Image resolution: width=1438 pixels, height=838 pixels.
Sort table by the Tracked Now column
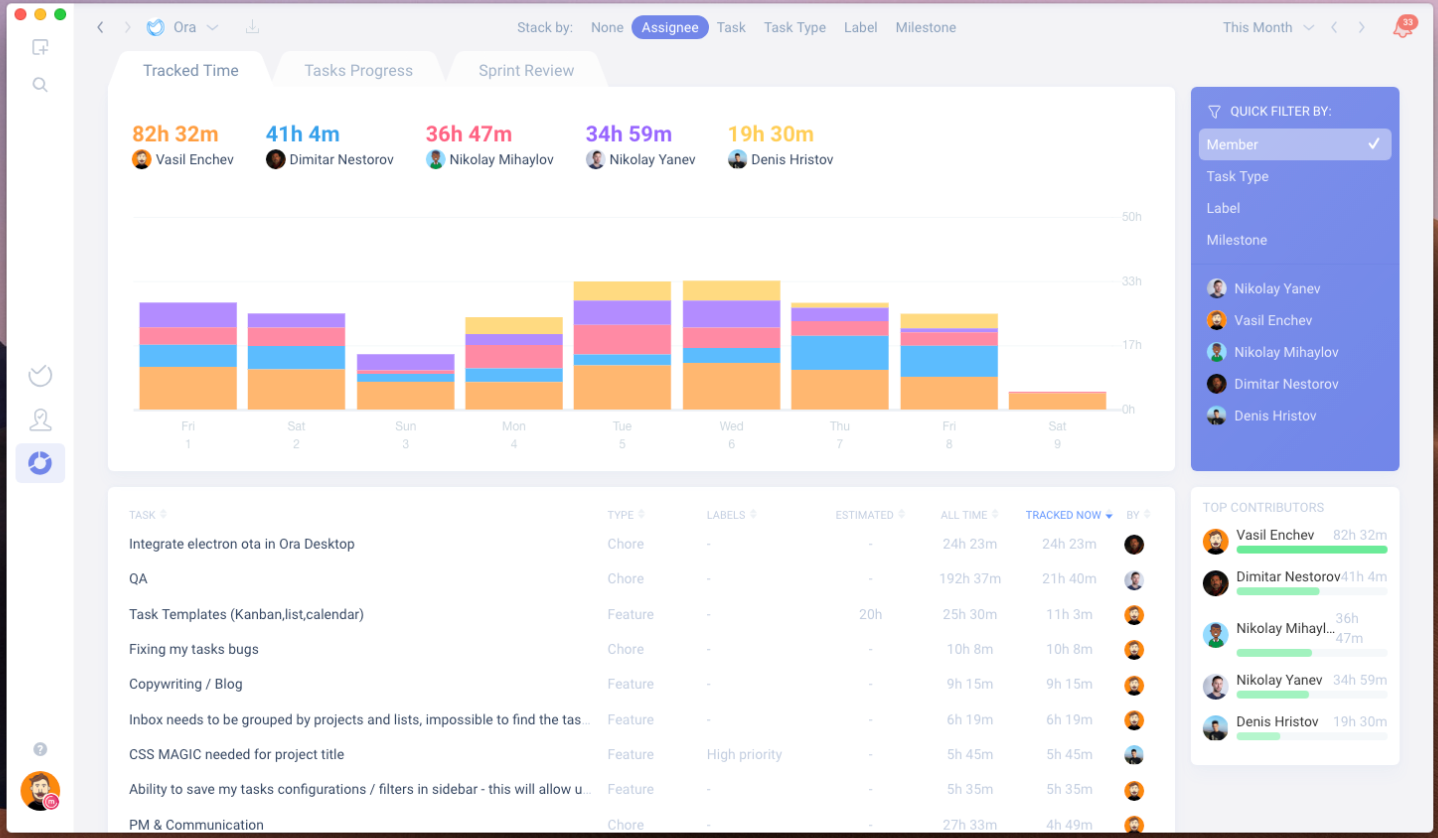tap(1069, 515)
